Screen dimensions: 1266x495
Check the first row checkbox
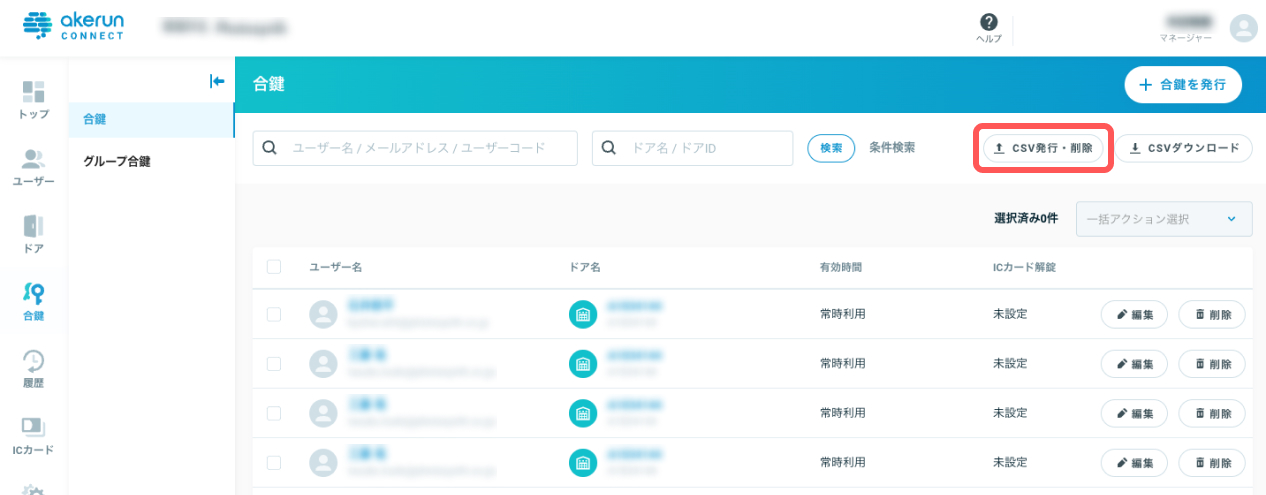click(274, 314)
